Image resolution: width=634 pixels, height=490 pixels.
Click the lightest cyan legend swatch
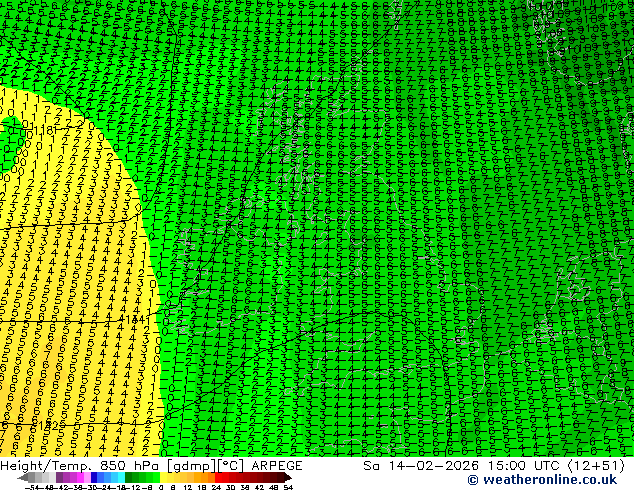121,477
